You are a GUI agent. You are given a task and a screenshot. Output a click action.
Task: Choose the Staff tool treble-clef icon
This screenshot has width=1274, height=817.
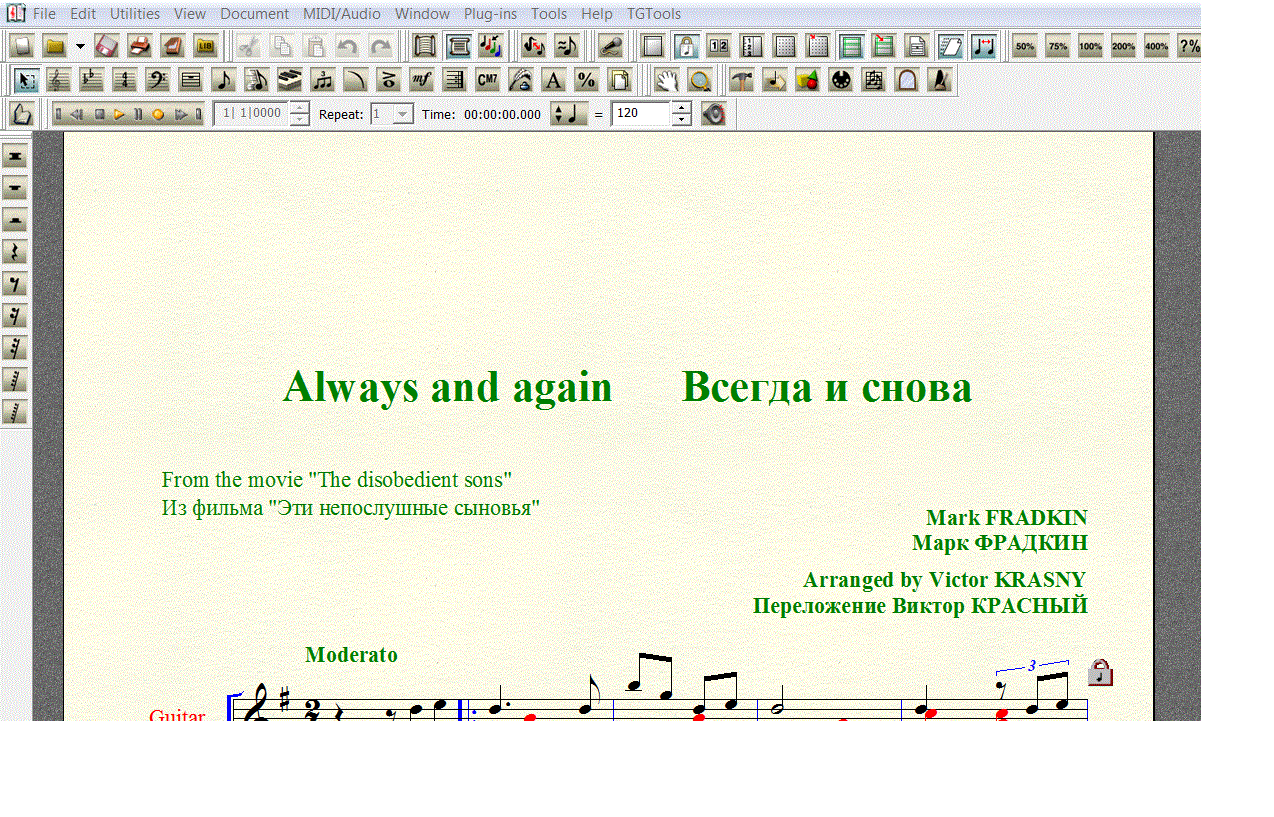tap(59, 80)
